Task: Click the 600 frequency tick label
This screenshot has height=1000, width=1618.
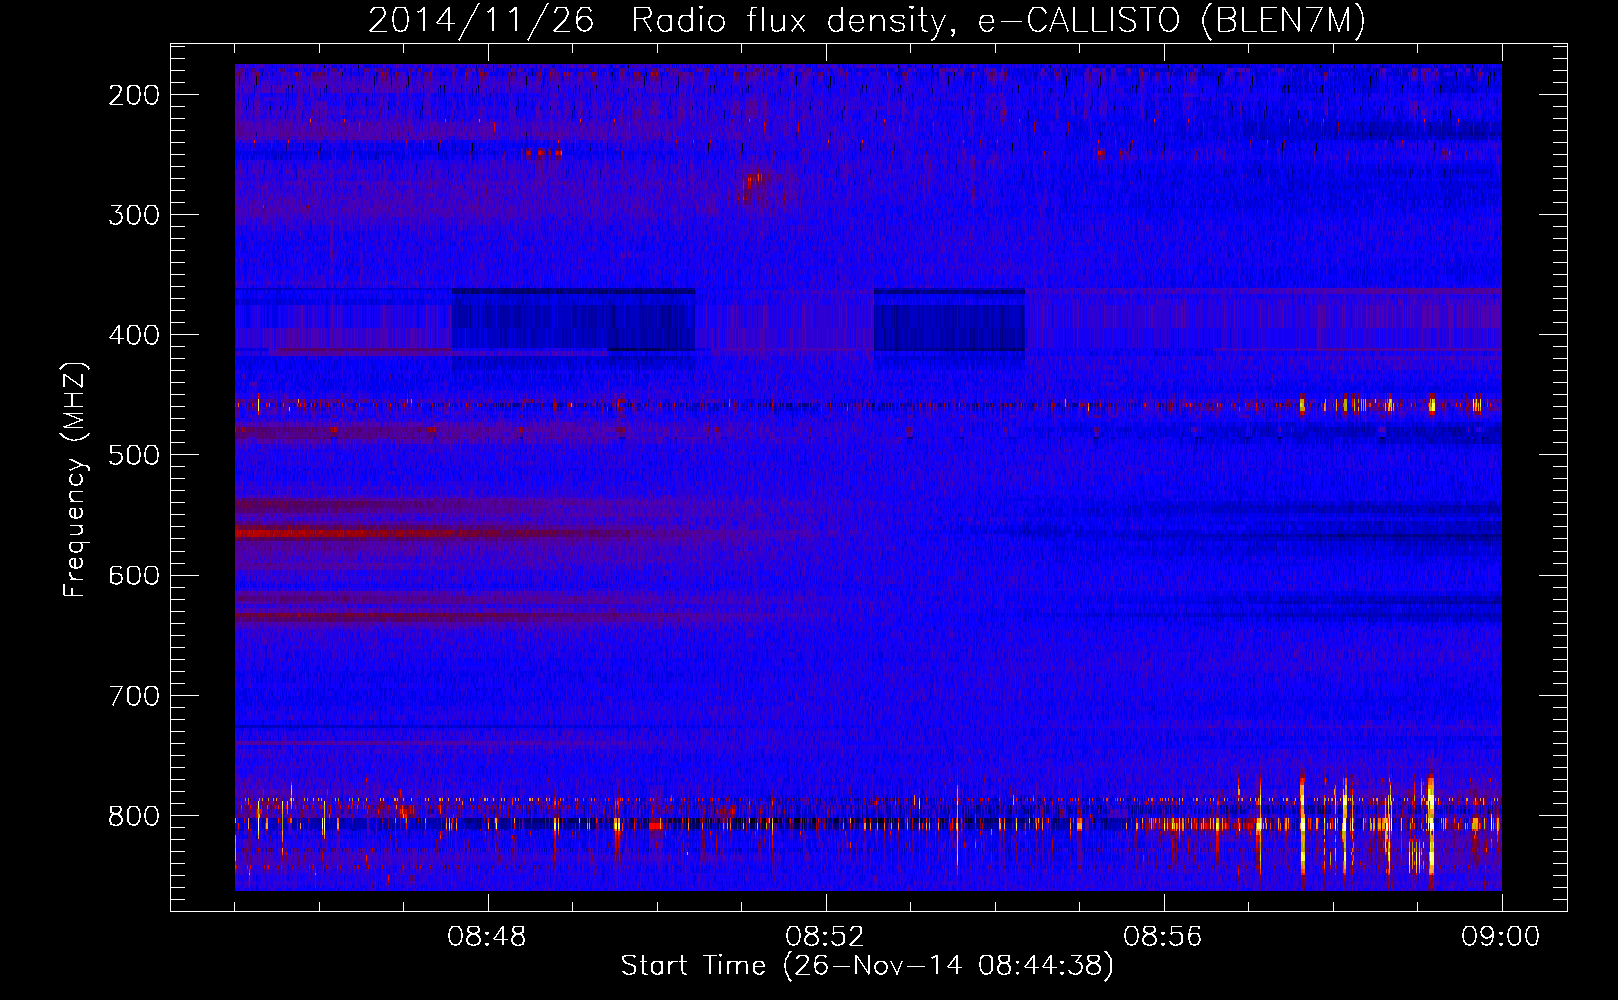Action: point(133,575)
